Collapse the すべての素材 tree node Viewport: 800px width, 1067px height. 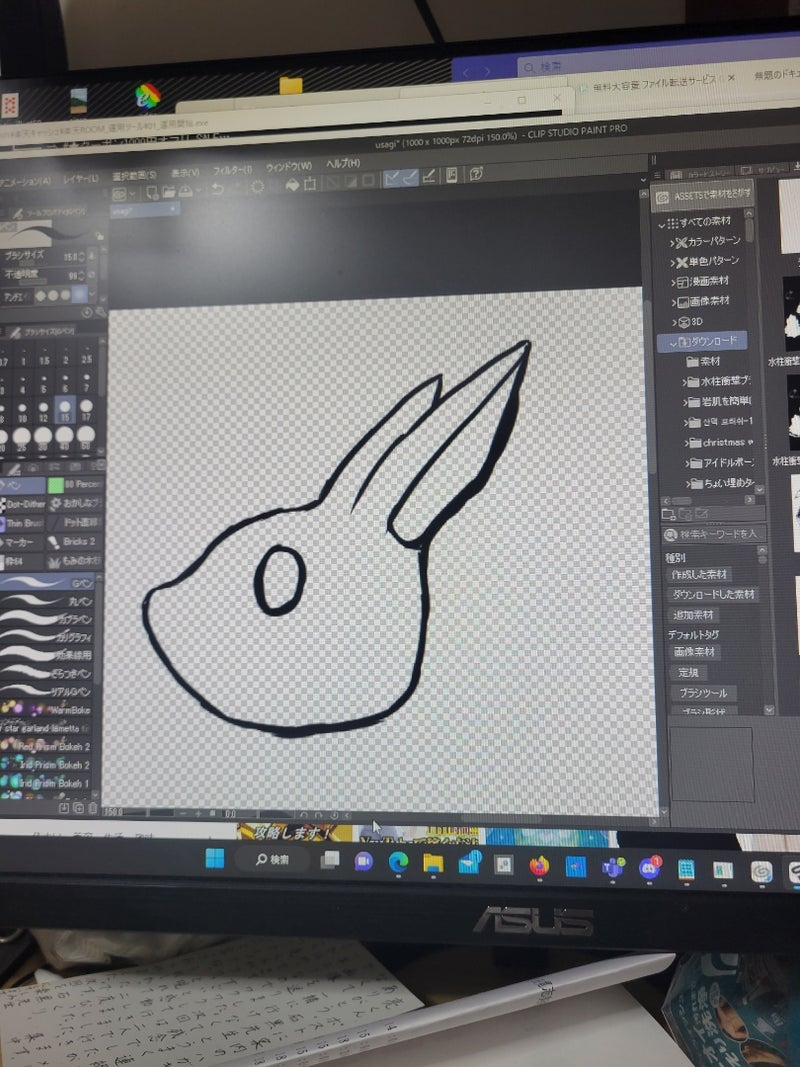pyautogui.click(x=662, y=224)
